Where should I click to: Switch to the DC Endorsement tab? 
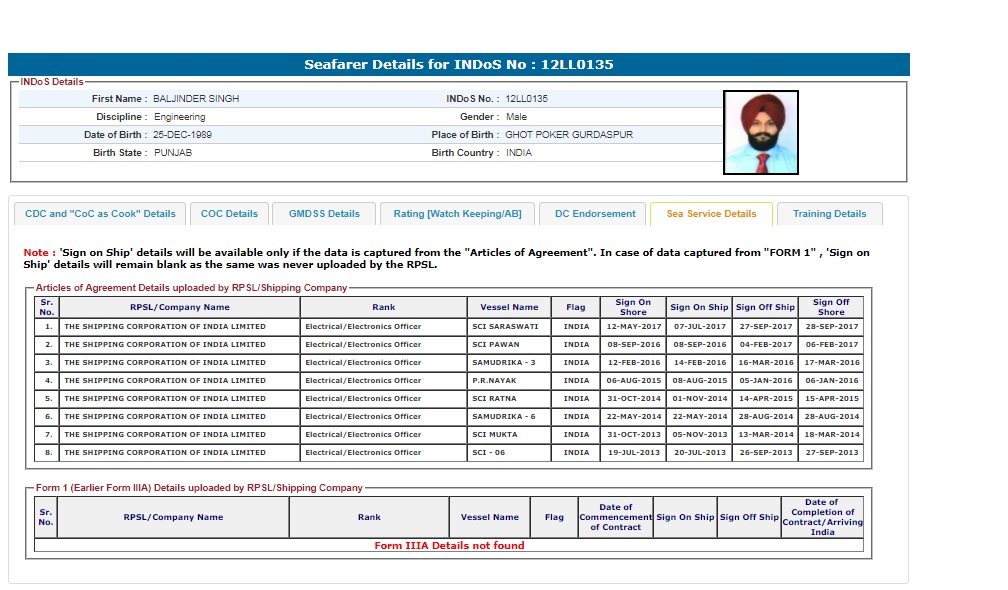(x=595, y=214)
